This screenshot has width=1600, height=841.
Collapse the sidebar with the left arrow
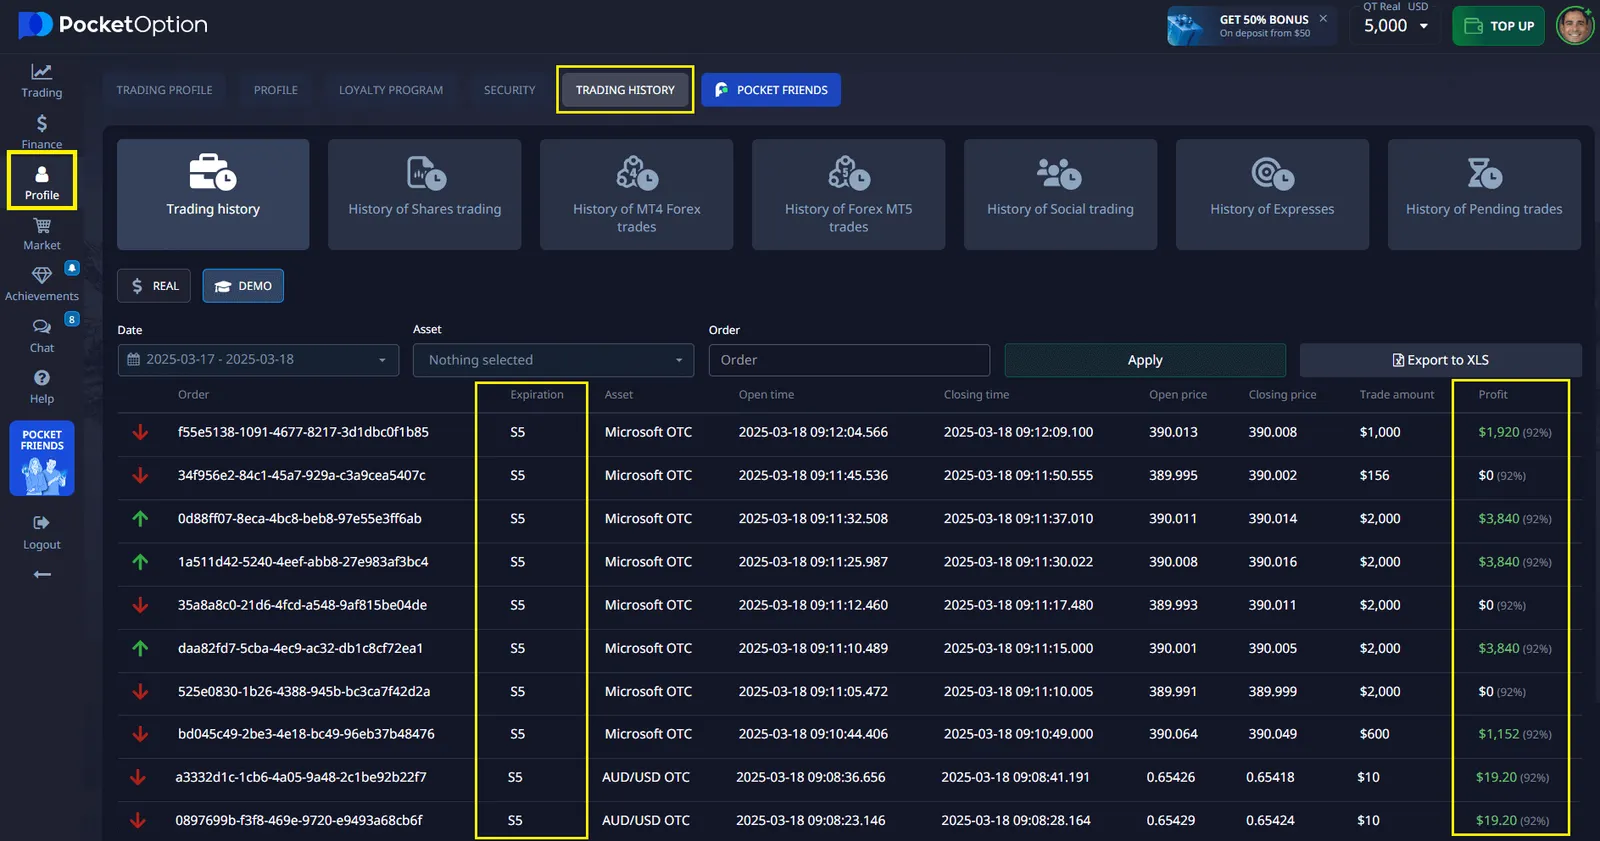[x=41, y=574]
